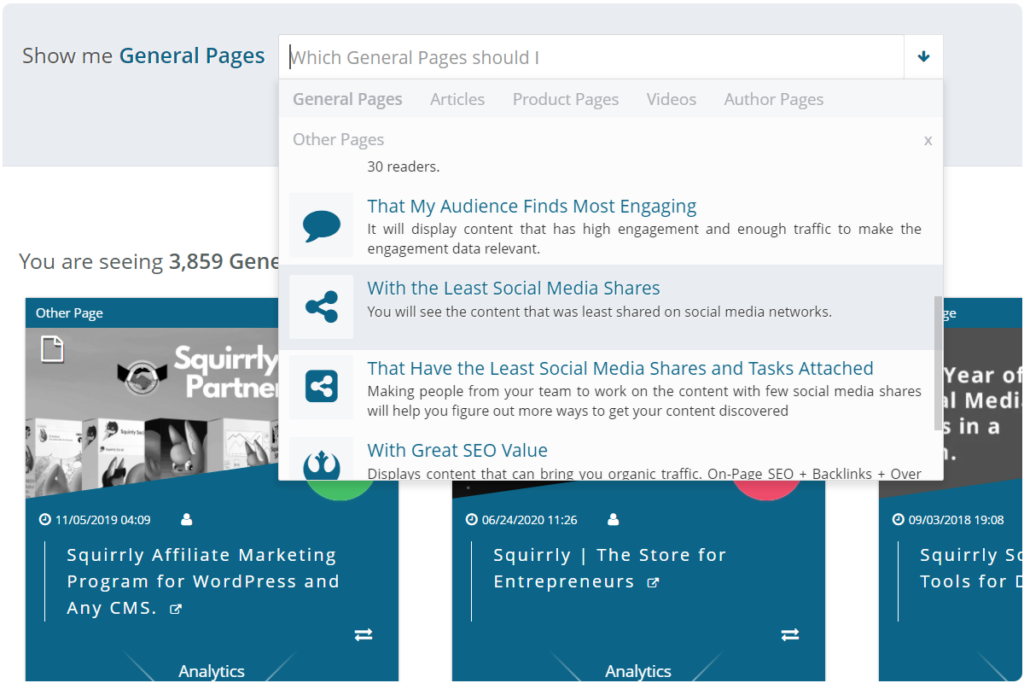The height and width of the screenshot is (683, 1024).
Task: Click the General Pages heading link
Action: 192,56
